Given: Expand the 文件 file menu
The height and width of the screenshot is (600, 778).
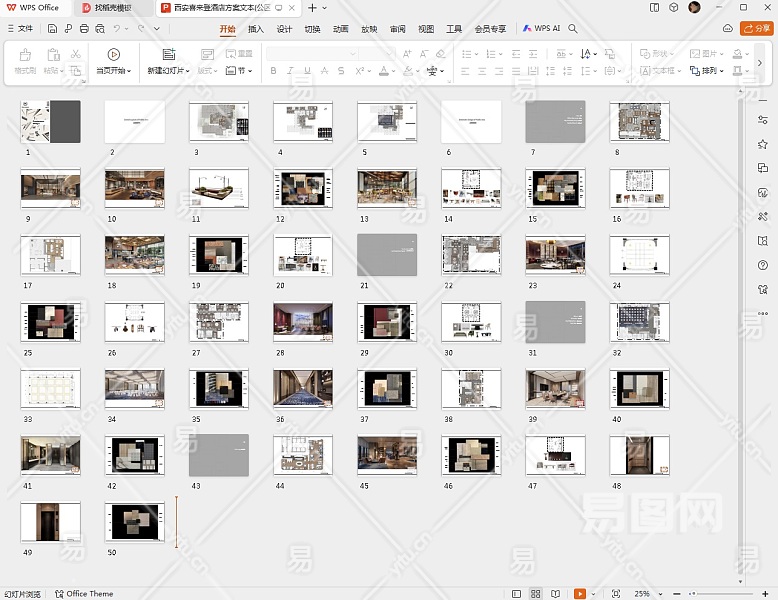Looking at the screenshot, I should click(x=20, y=29).
